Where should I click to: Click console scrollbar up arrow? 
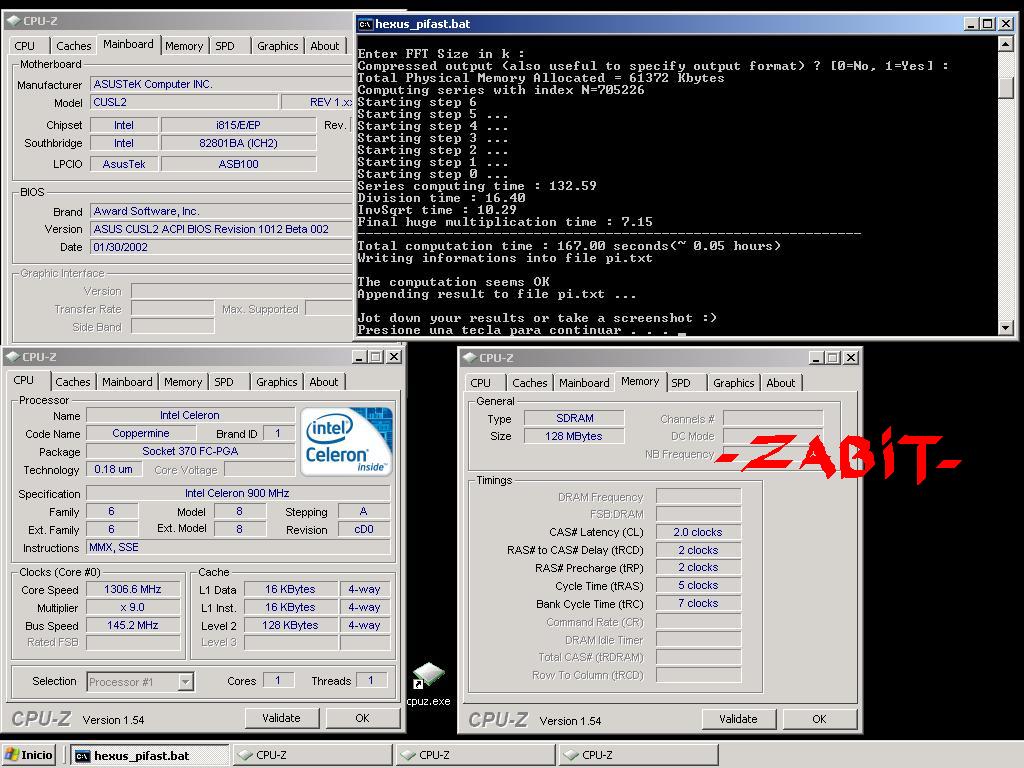pyautogui.click(x=1006, y=44)
